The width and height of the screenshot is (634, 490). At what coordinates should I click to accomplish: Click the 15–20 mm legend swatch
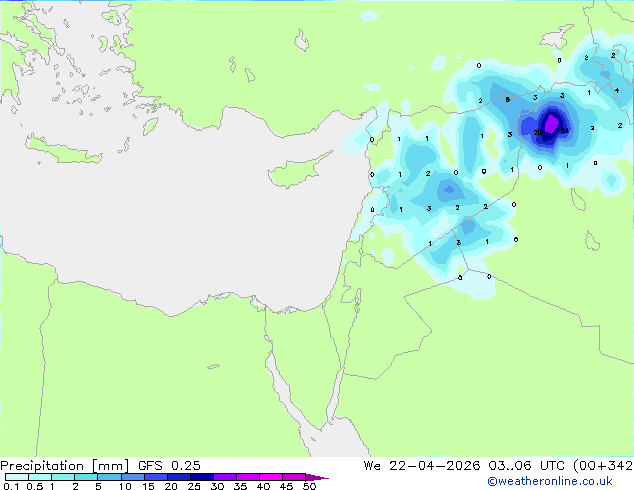pos(155,477)
